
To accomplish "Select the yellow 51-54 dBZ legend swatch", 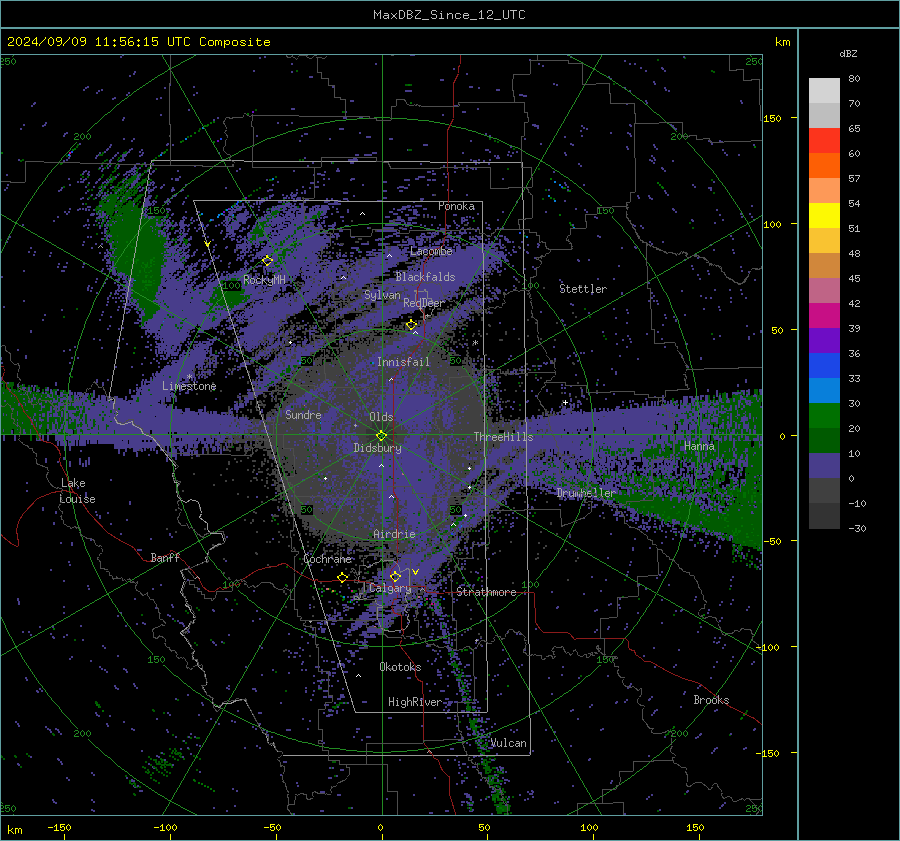I will 824,215.
